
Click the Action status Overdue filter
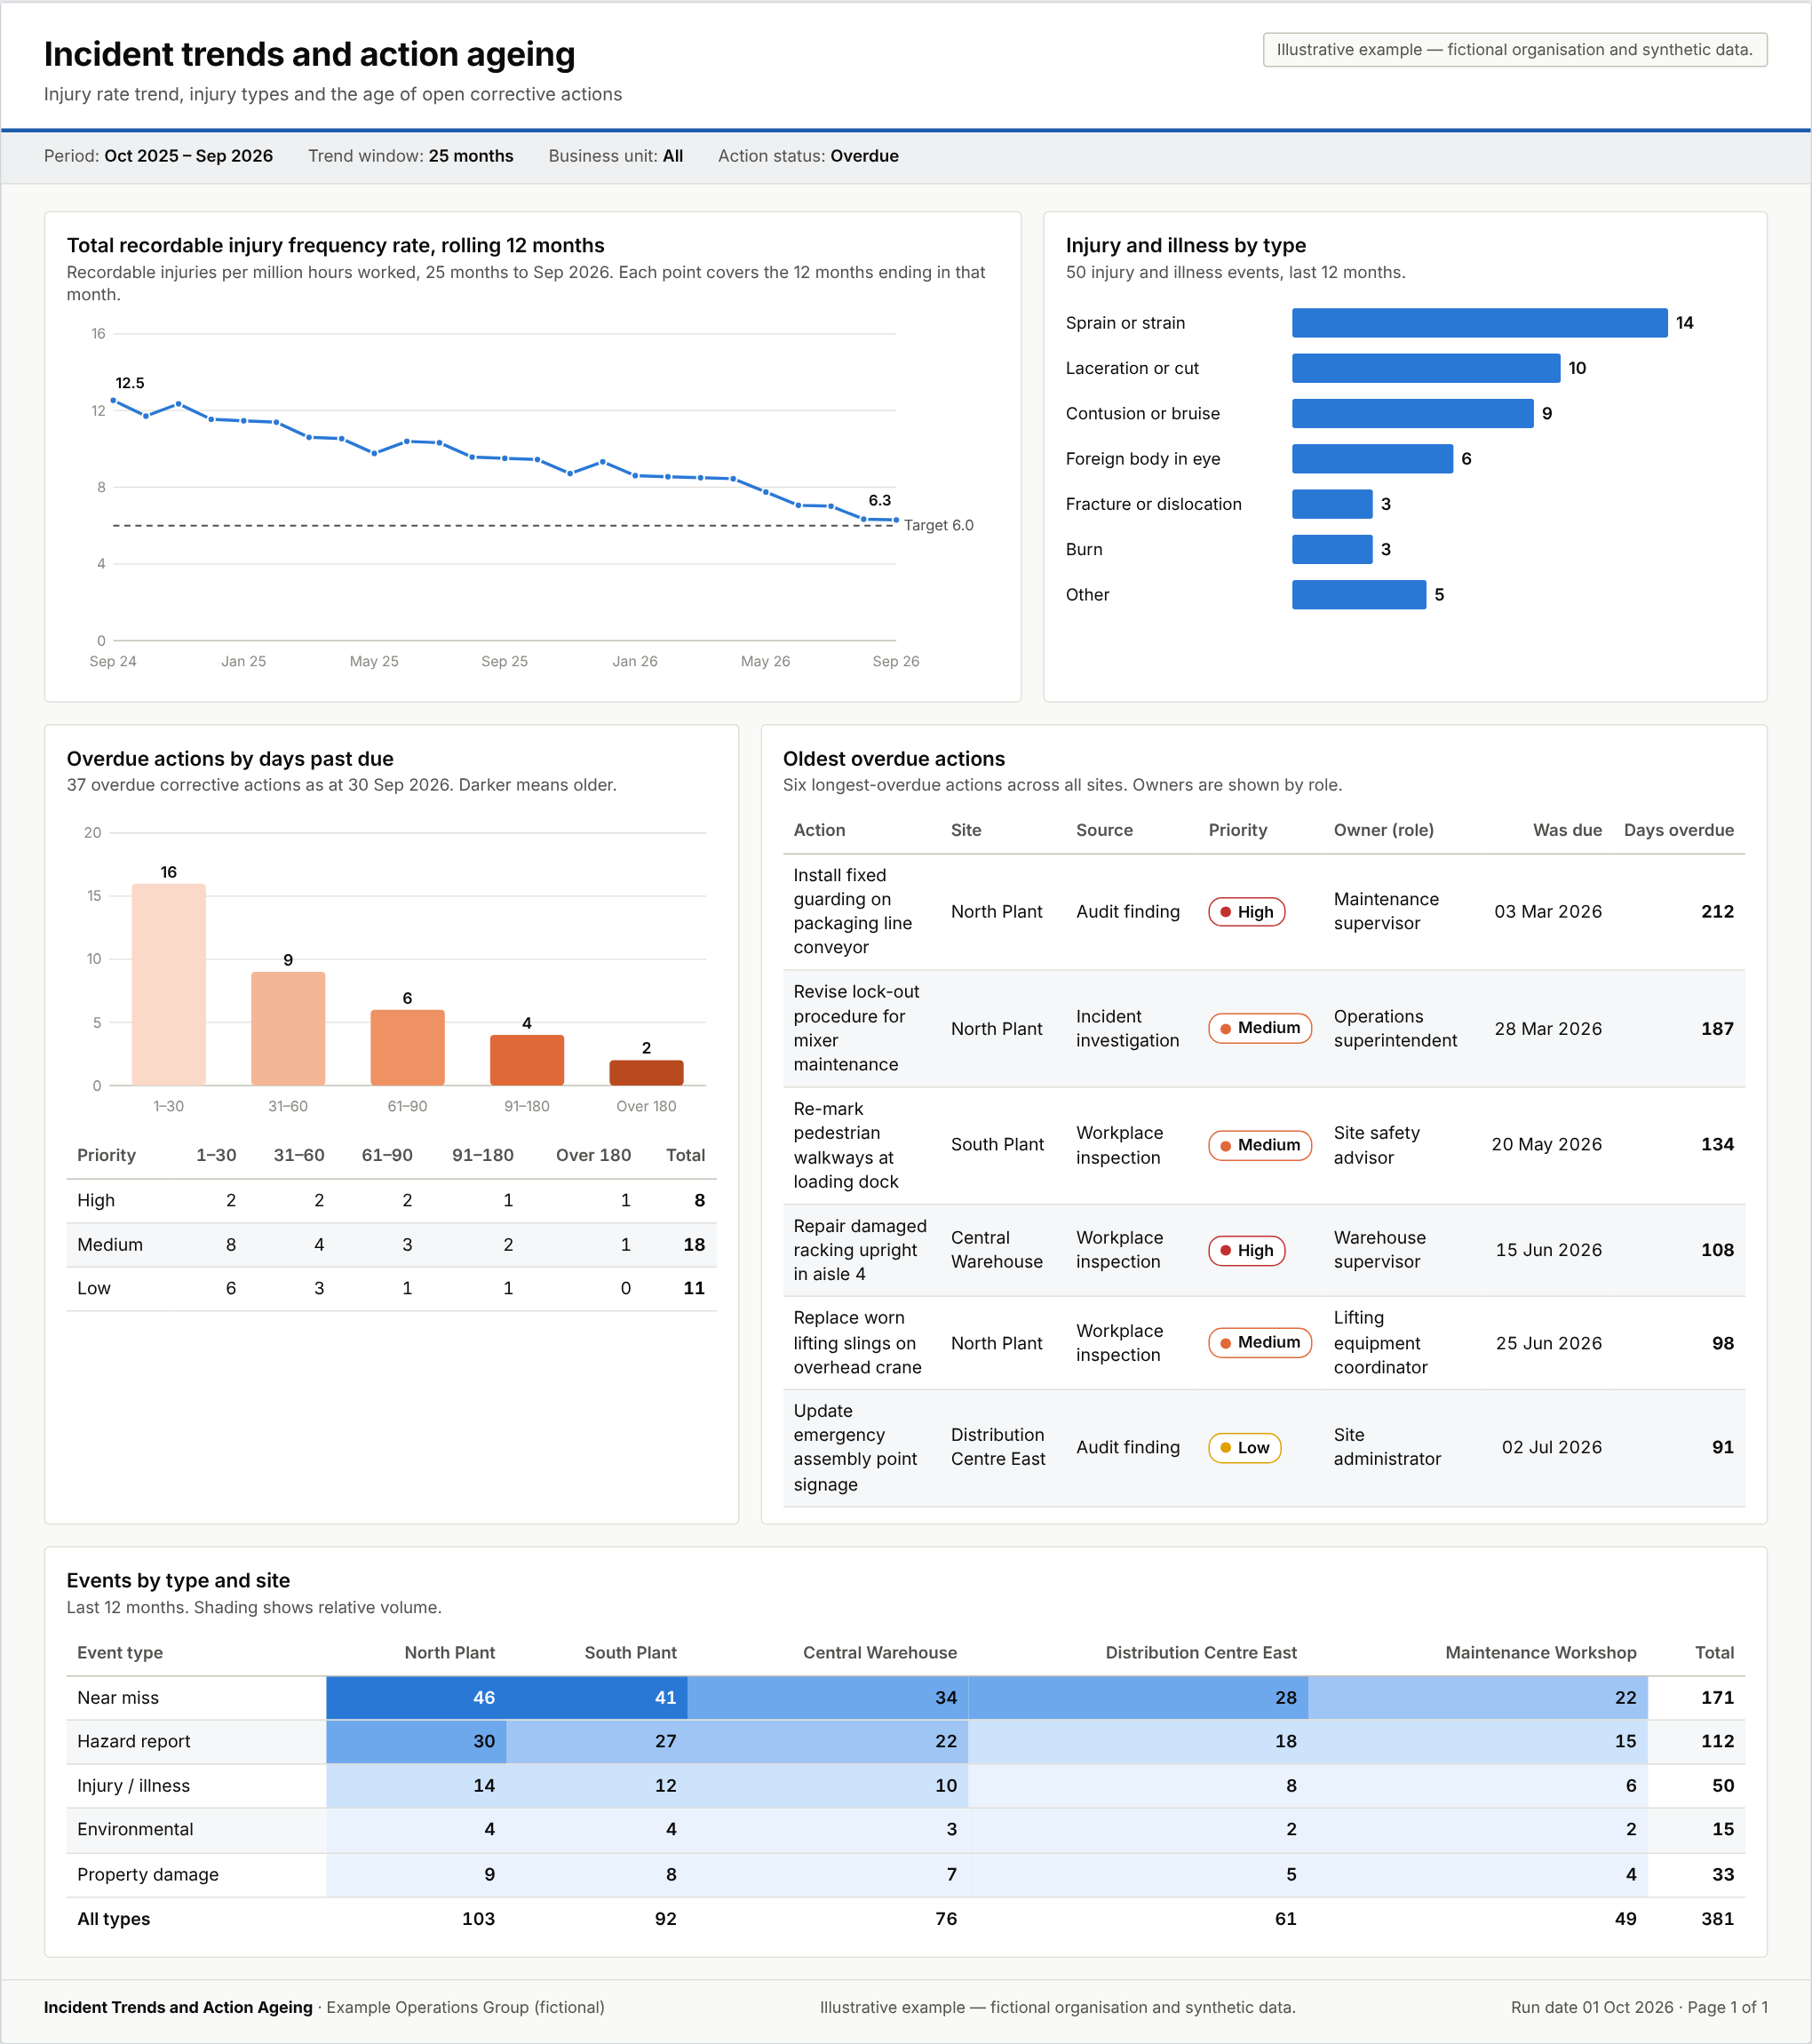(808, 156)
